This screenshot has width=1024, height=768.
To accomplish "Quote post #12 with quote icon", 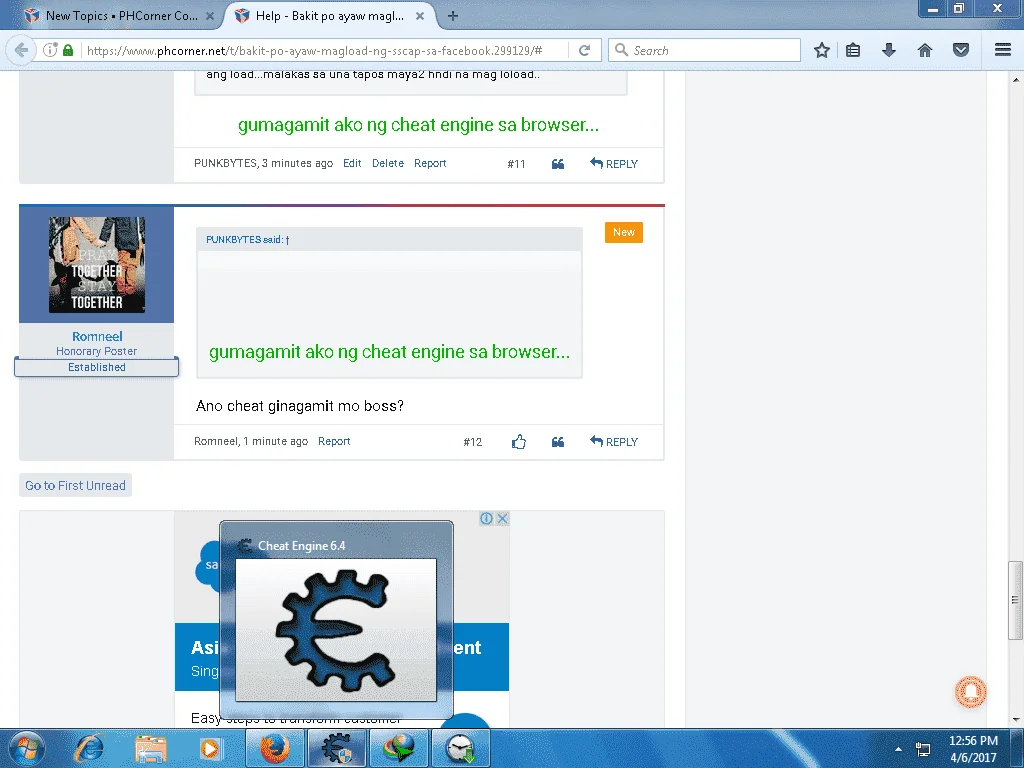I will click(558, 442).
